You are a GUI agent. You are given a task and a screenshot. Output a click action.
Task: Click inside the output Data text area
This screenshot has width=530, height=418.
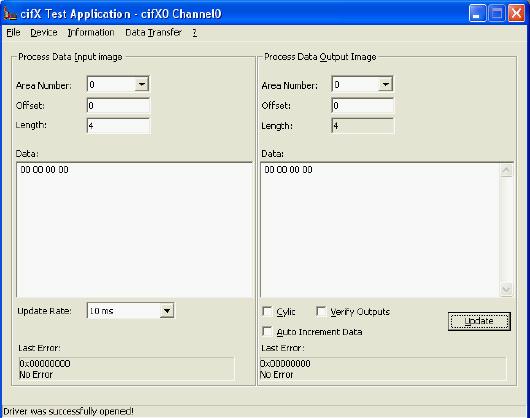380,230
